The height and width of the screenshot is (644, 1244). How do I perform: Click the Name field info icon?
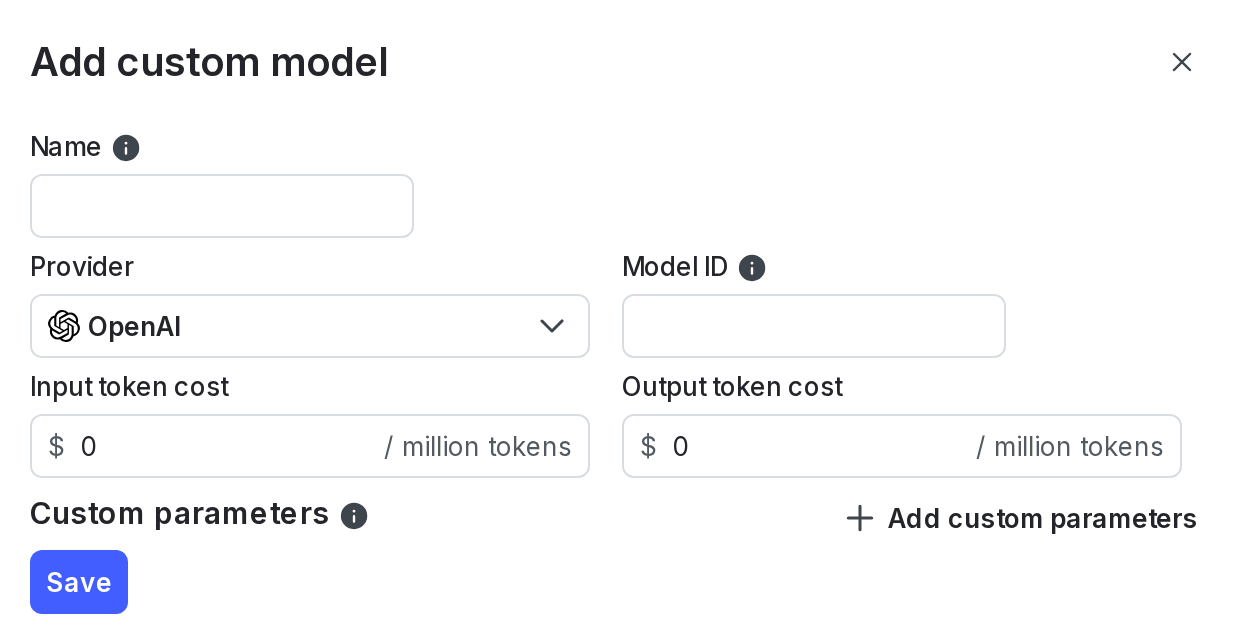tap(126, 148)
